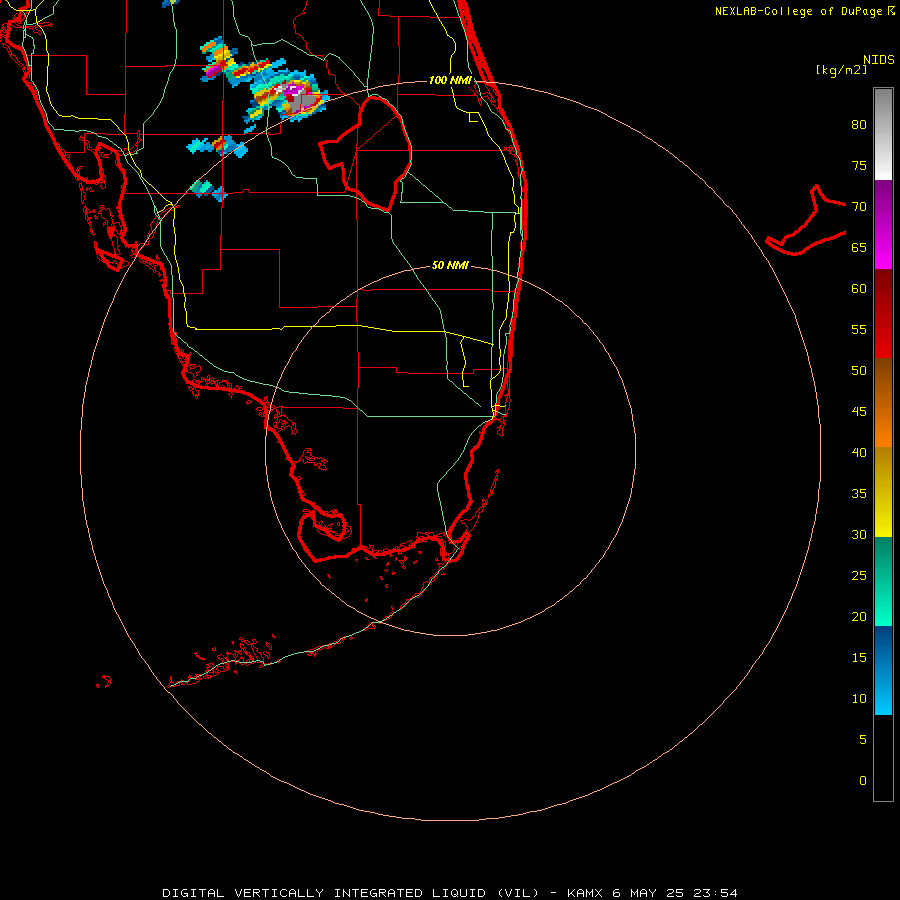Click the 75 value on the color scale
Viewport: 900px width, 900px height.
point(859,166)
